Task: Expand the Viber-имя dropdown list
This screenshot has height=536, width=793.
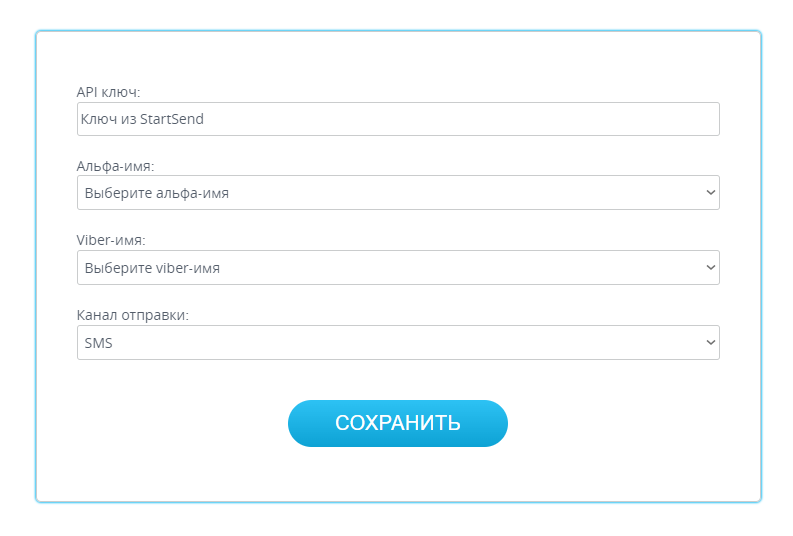Action: pos(398,267)
